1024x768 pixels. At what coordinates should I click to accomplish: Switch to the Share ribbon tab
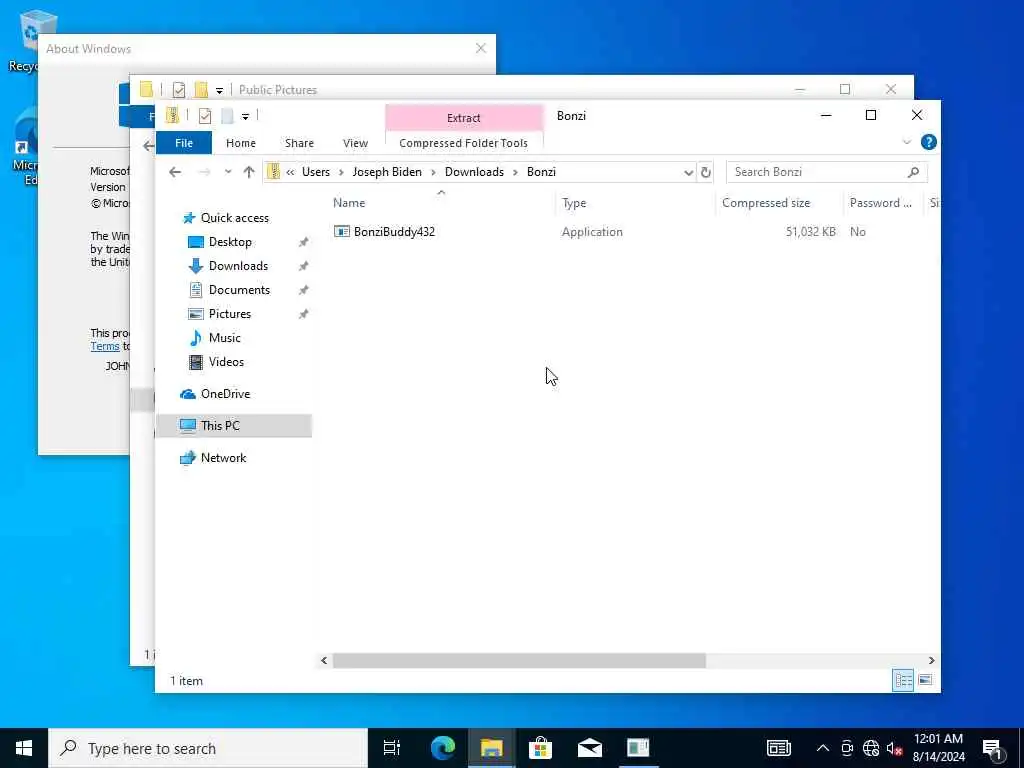click(299, 143)
